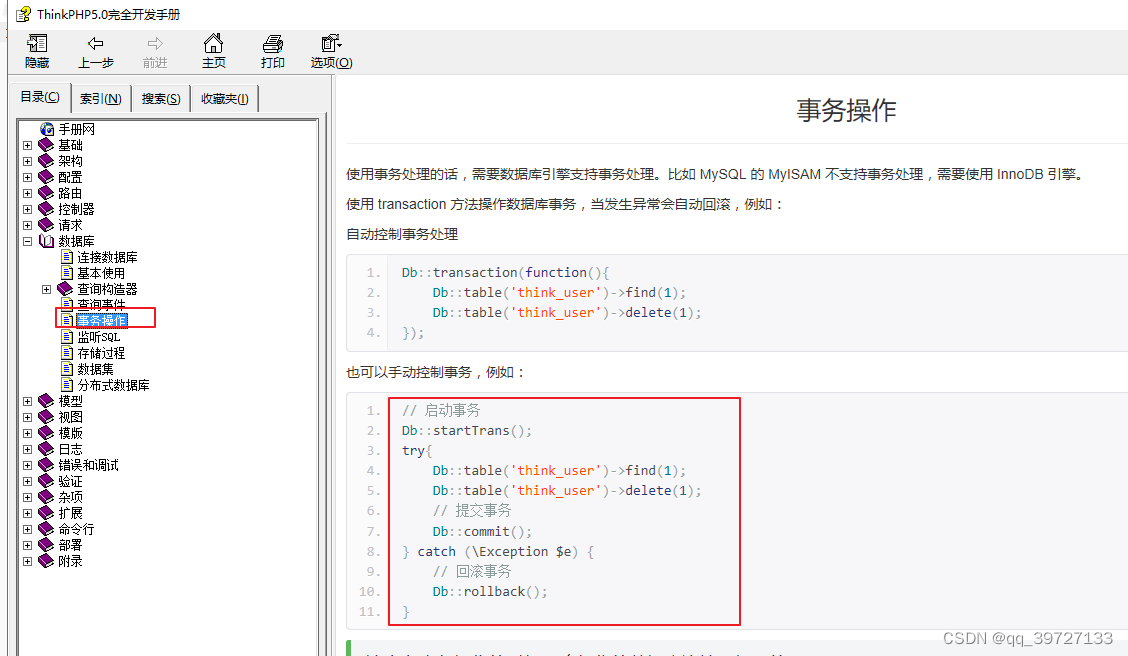The width and height of the screenshot is (1128, 656).
Task: Expand the 附录 tree node
Action: pos(27,561)
